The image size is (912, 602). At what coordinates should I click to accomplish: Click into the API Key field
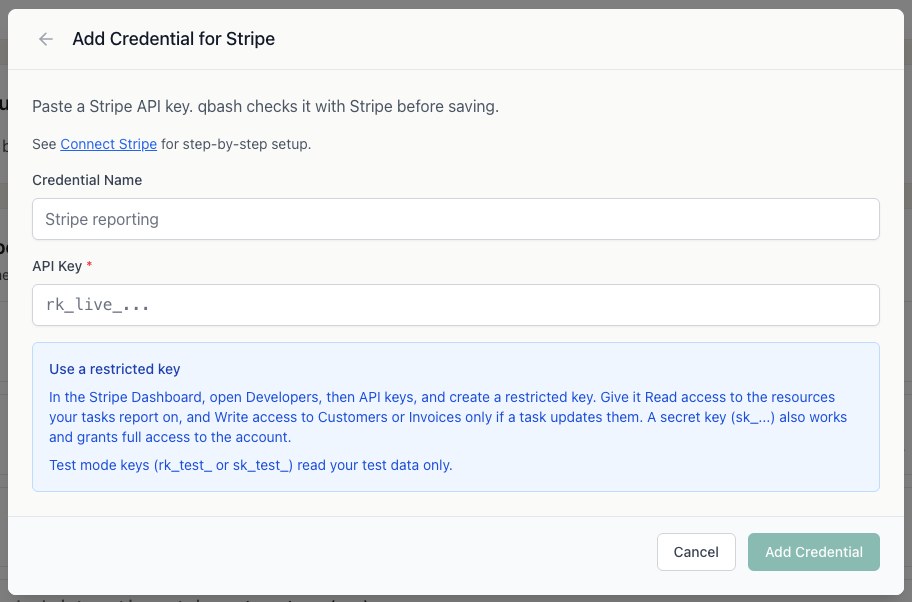click(x=455, y=305)
